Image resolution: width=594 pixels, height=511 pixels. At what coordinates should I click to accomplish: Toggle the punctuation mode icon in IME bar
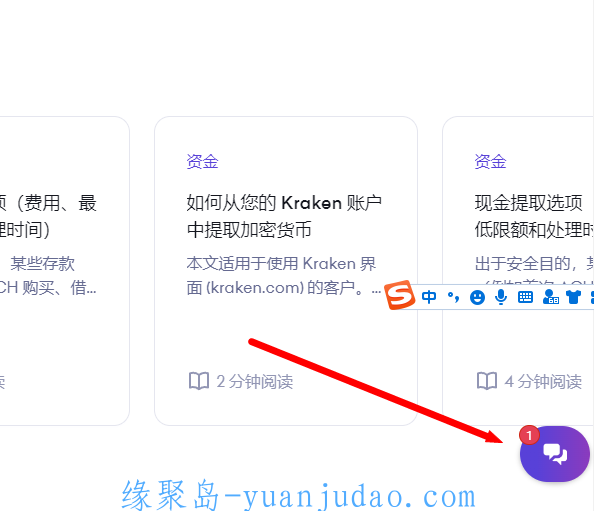pos(453,297)
